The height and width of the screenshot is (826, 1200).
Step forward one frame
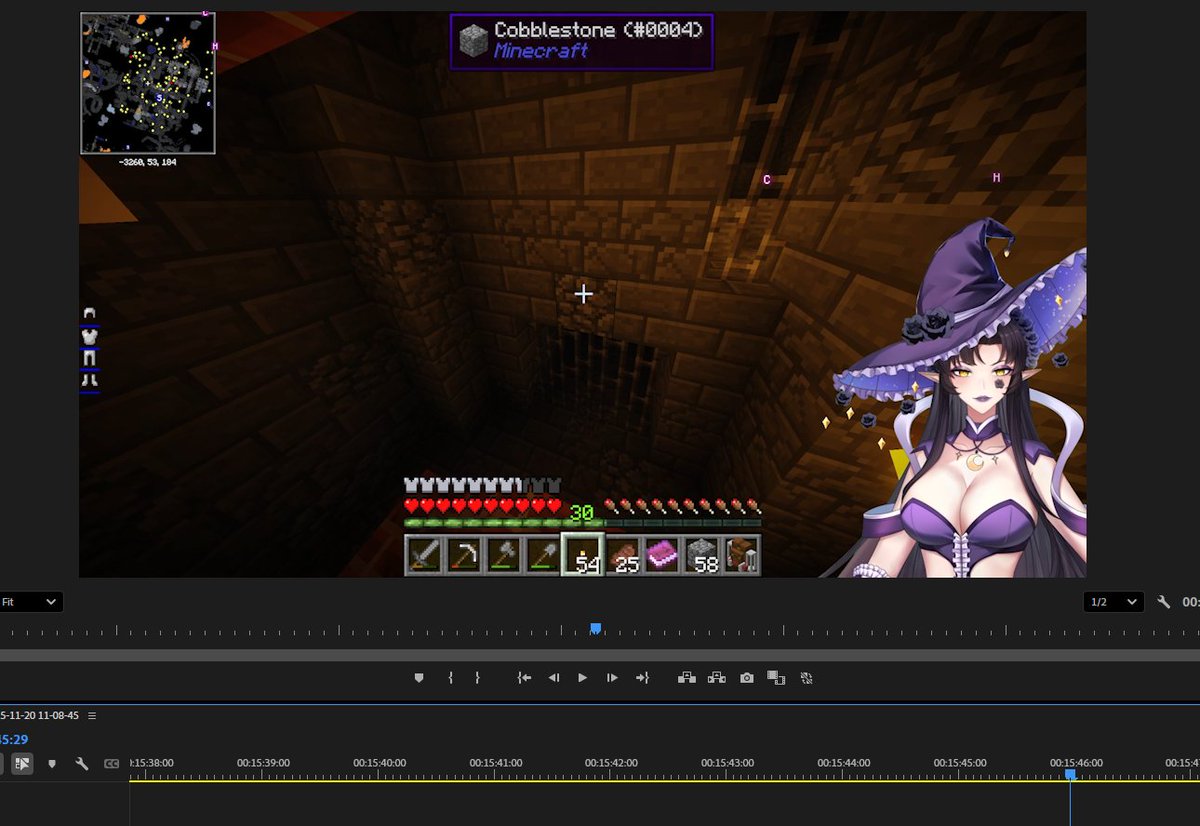(612, 678)
